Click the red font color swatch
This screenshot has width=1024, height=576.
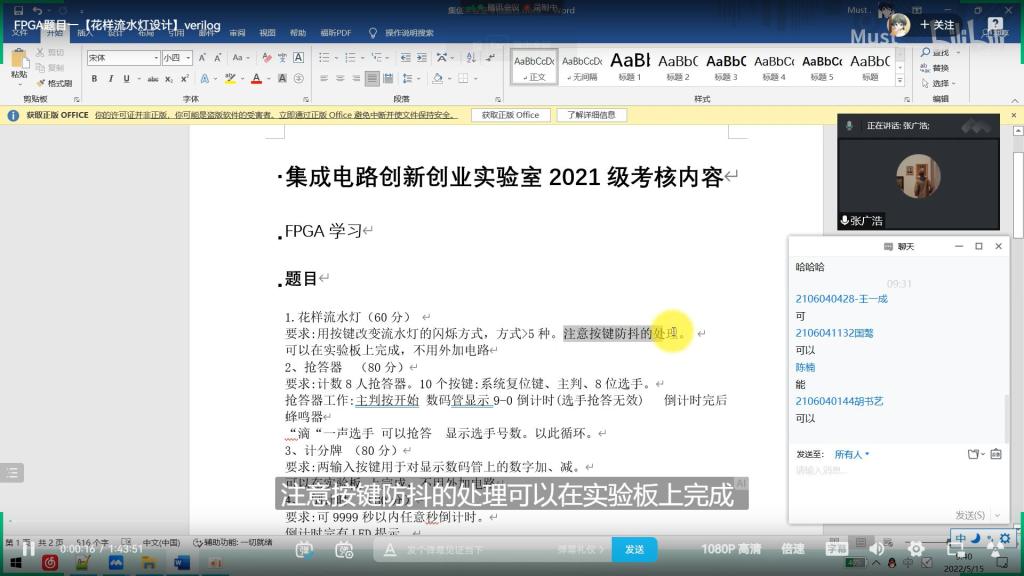coord(257,78)
